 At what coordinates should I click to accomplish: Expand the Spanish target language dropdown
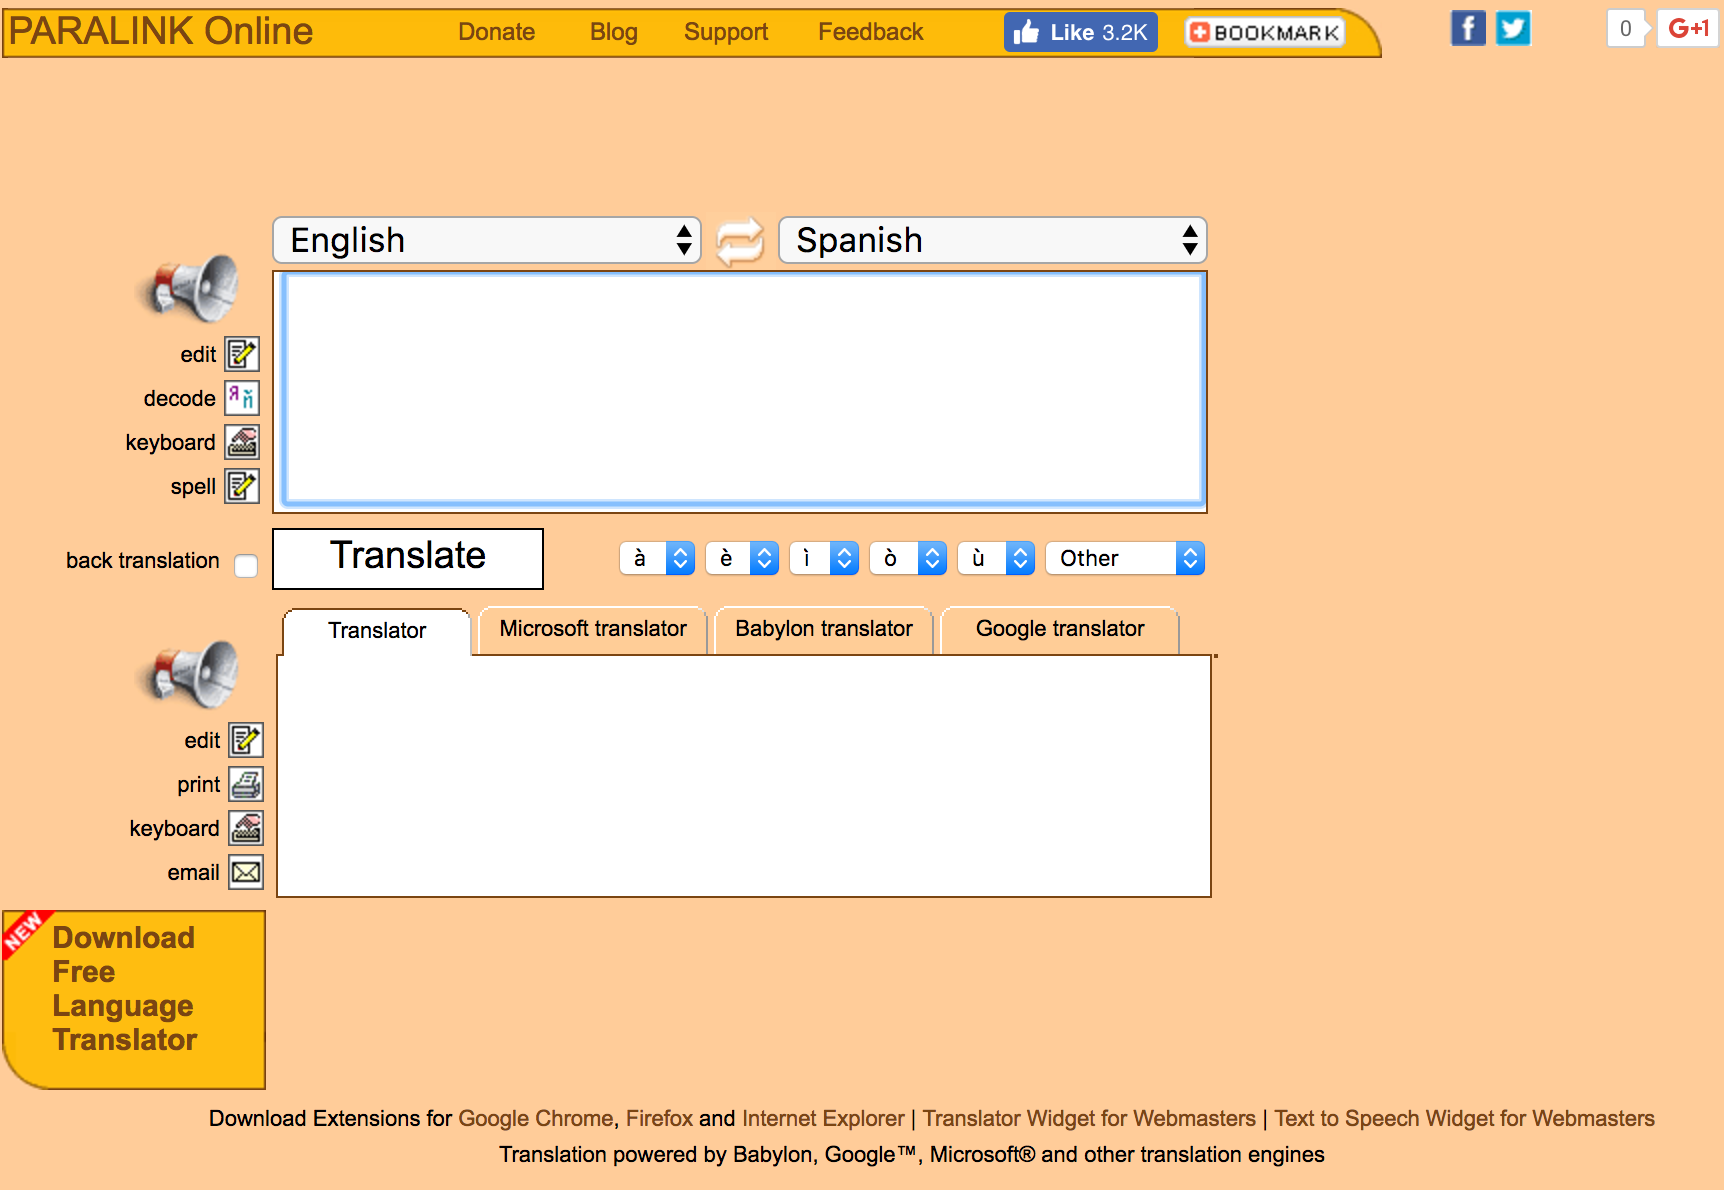point(992,241)
